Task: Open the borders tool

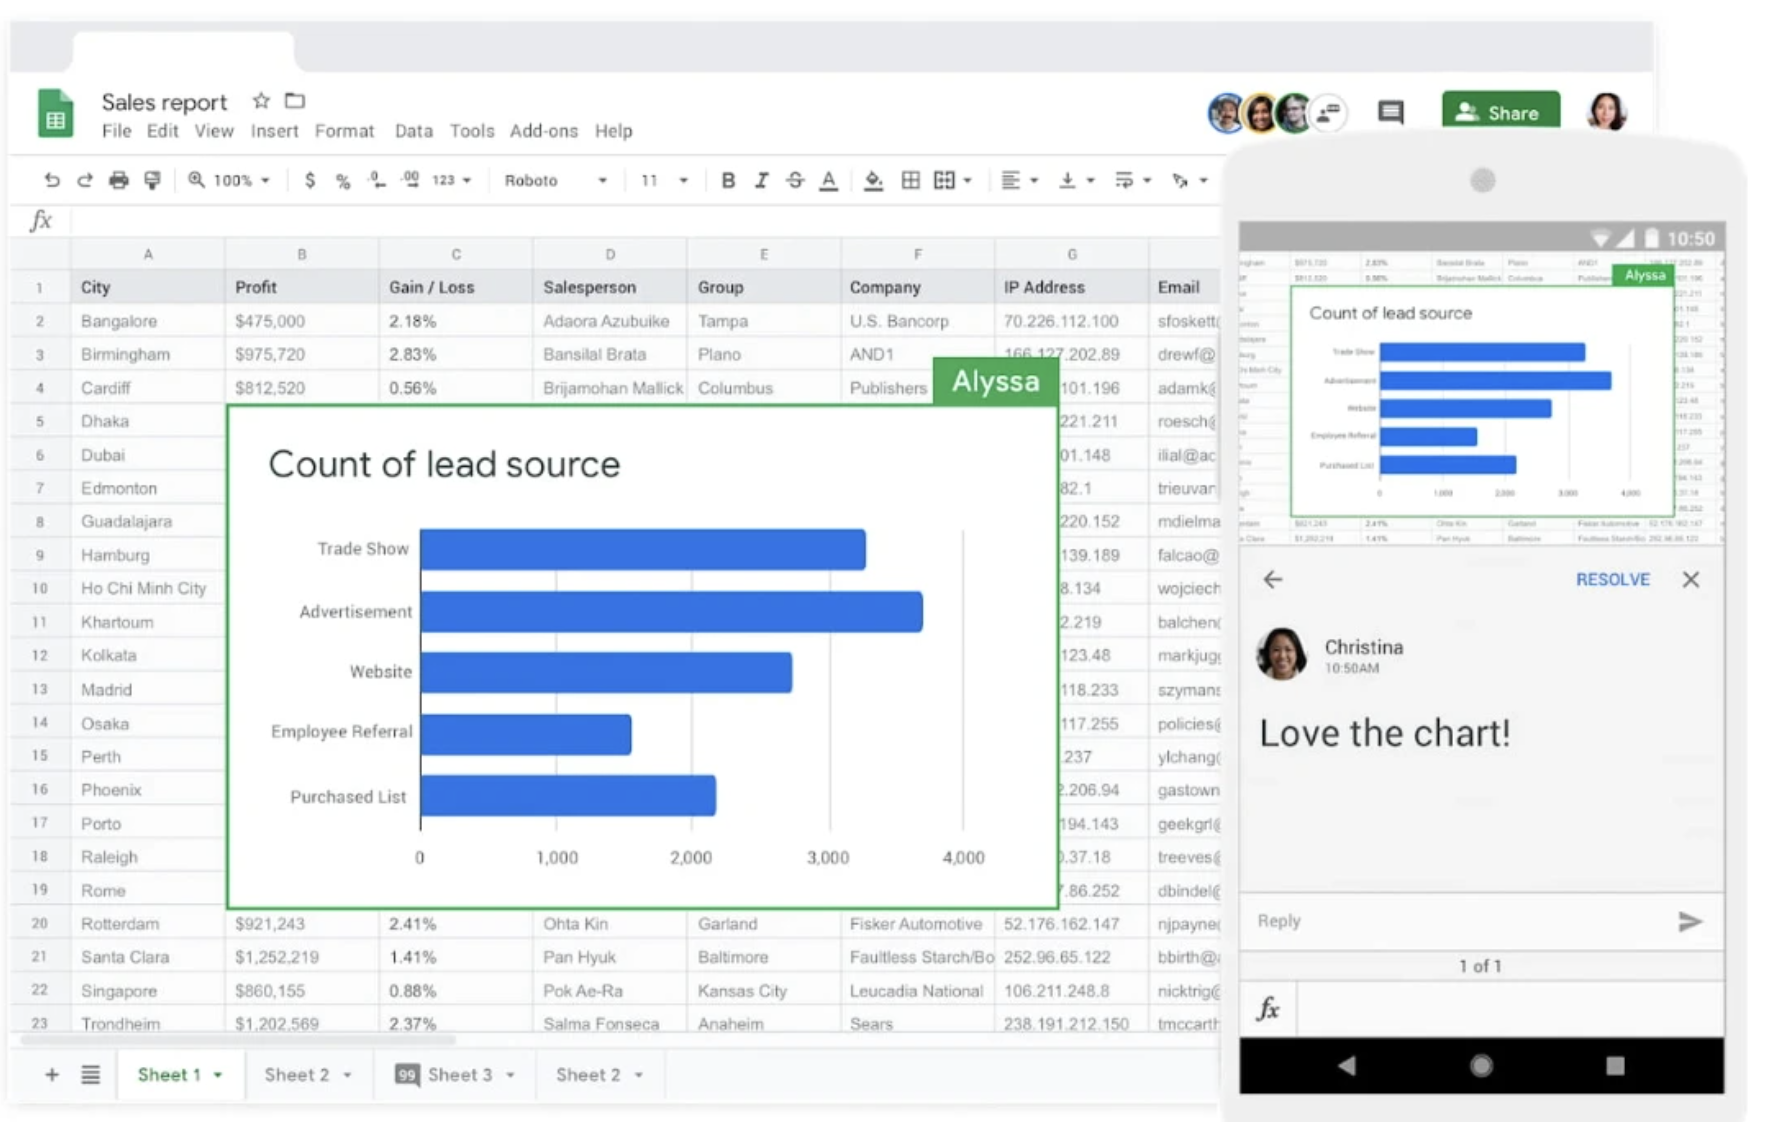Action: [910, 180]
